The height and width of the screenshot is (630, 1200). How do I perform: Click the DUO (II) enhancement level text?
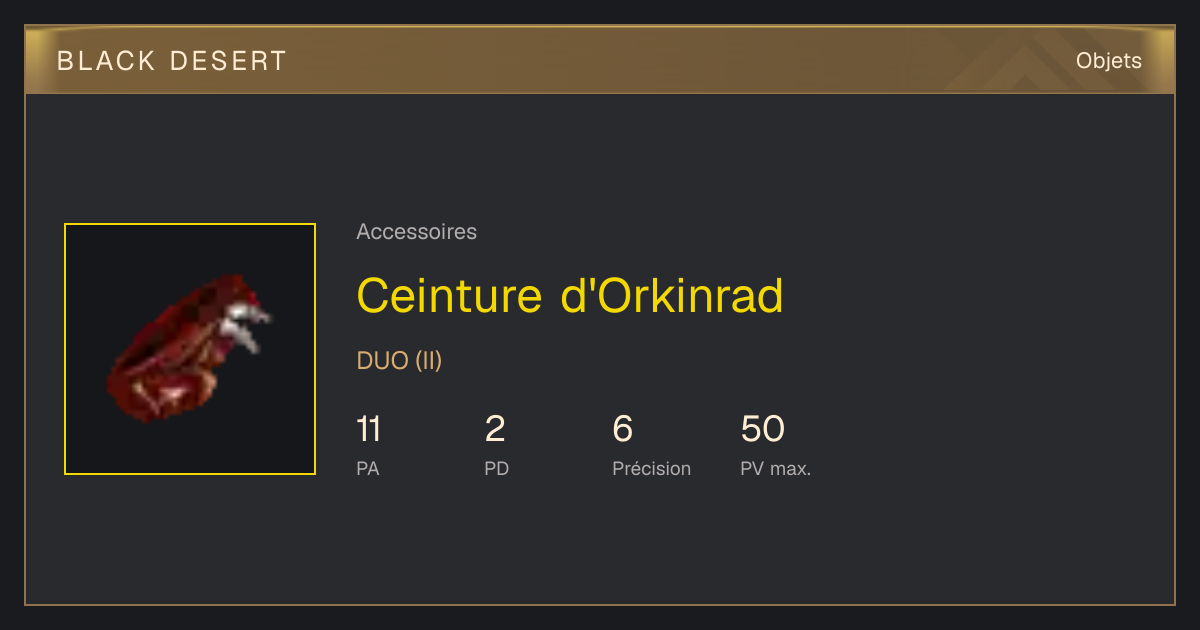[x=399, y=361]
